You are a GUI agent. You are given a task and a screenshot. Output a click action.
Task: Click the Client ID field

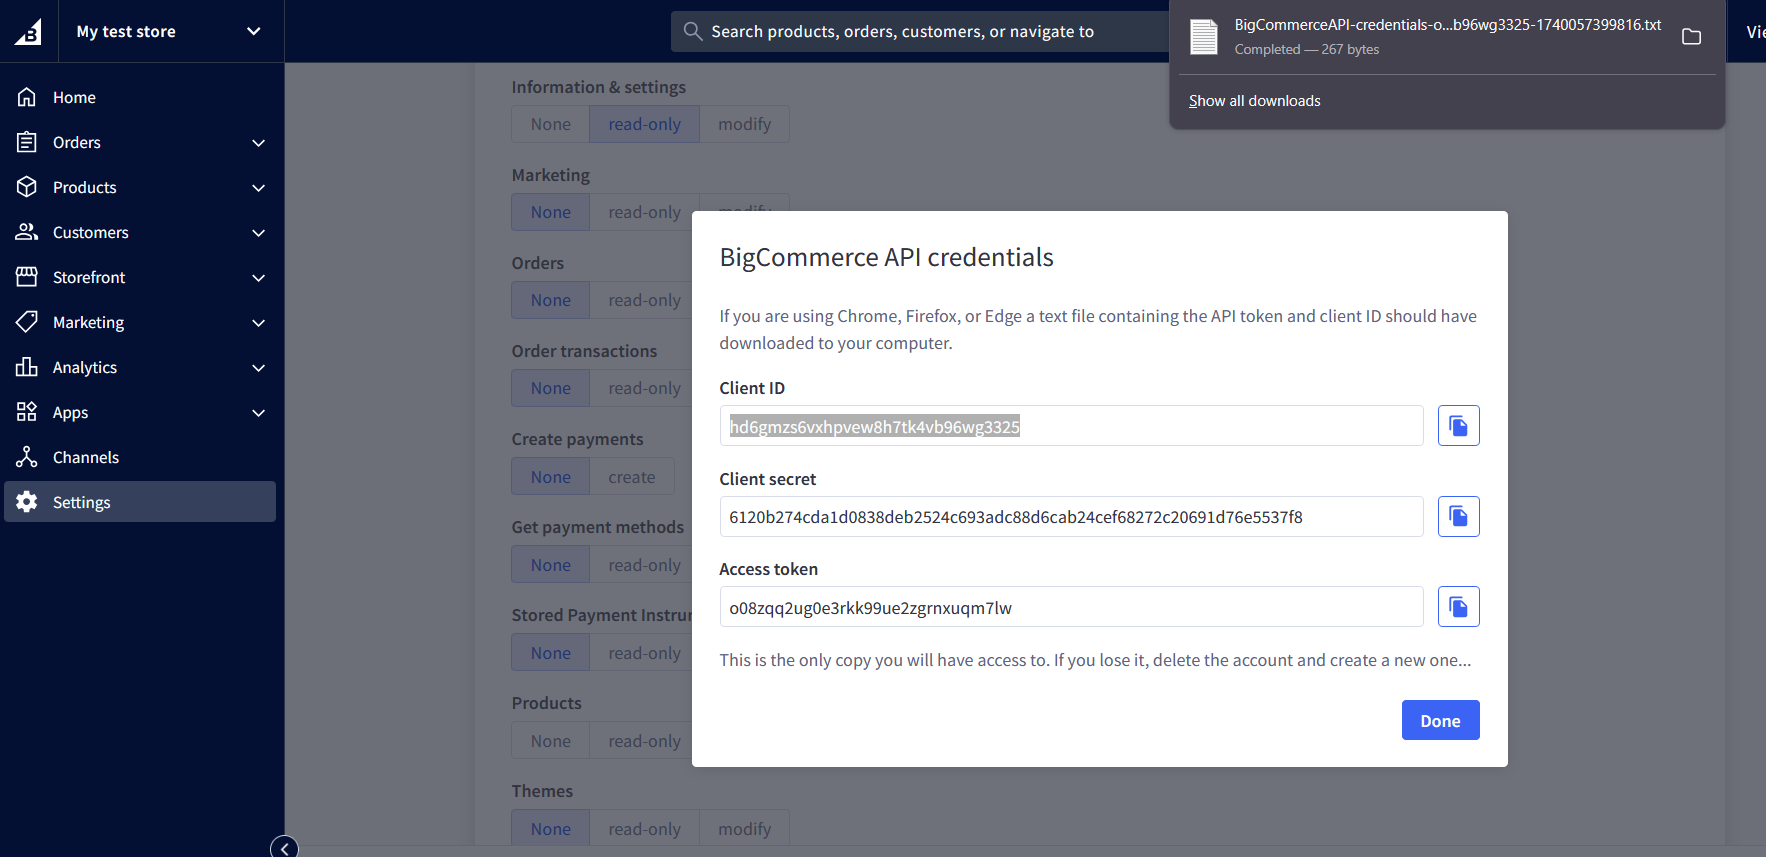pyautogui.click(x=1071, y=426)
